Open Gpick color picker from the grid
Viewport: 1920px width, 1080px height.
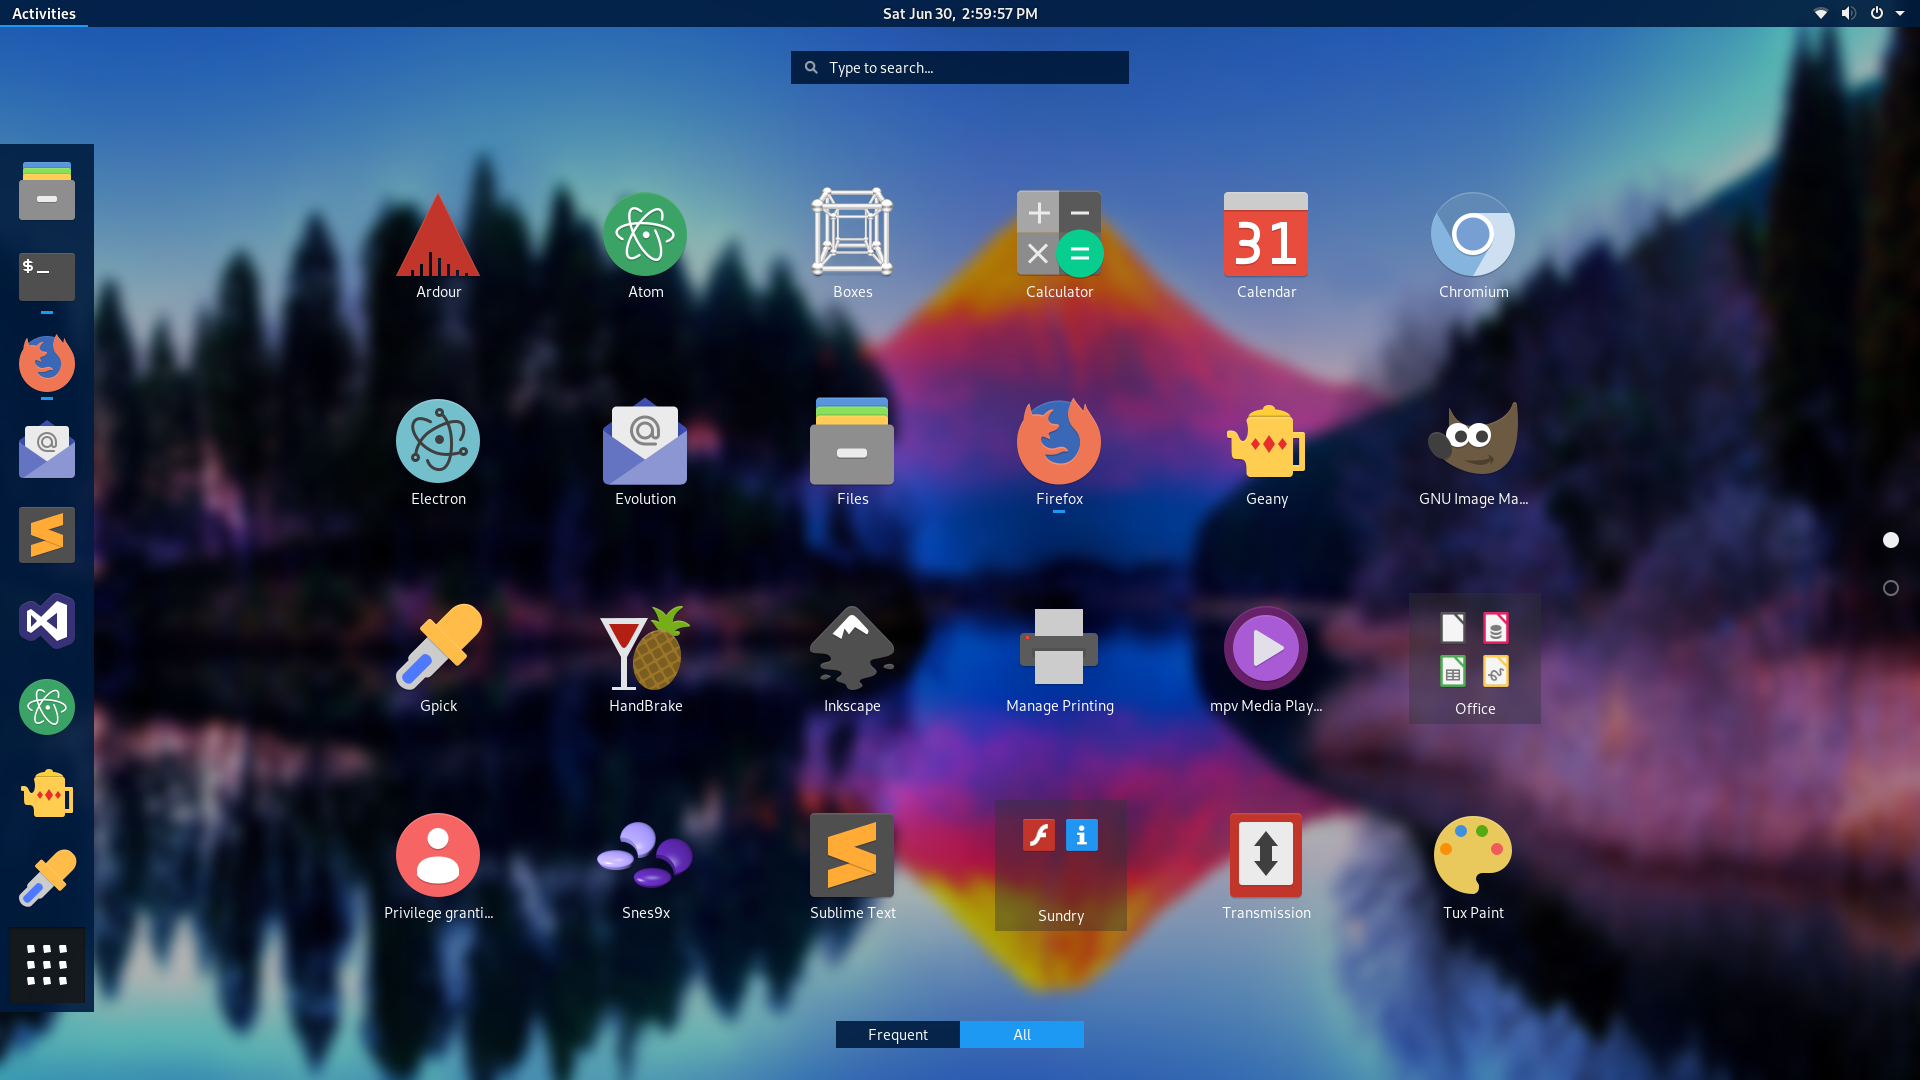click(x=438, y=660)
